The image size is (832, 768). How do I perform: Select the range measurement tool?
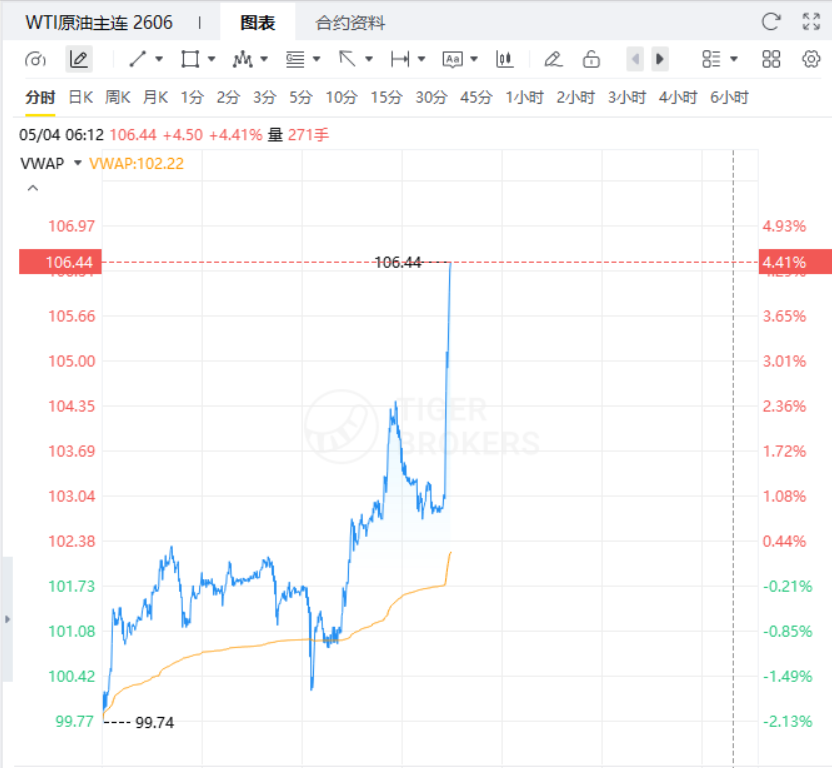pos(400,59)
